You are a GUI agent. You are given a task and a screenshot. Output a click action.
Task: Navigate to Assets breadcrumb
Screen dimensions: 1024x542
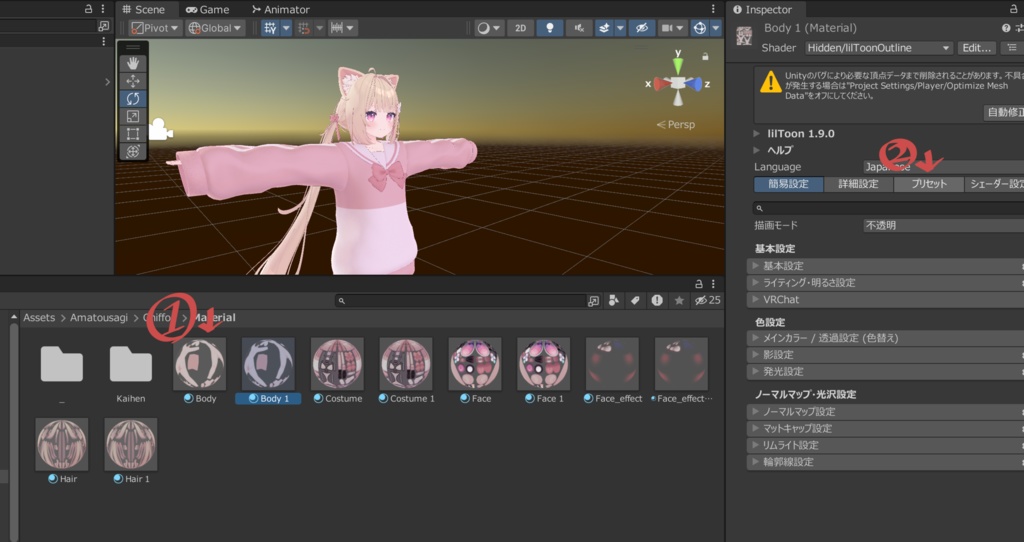coord(39,317)
